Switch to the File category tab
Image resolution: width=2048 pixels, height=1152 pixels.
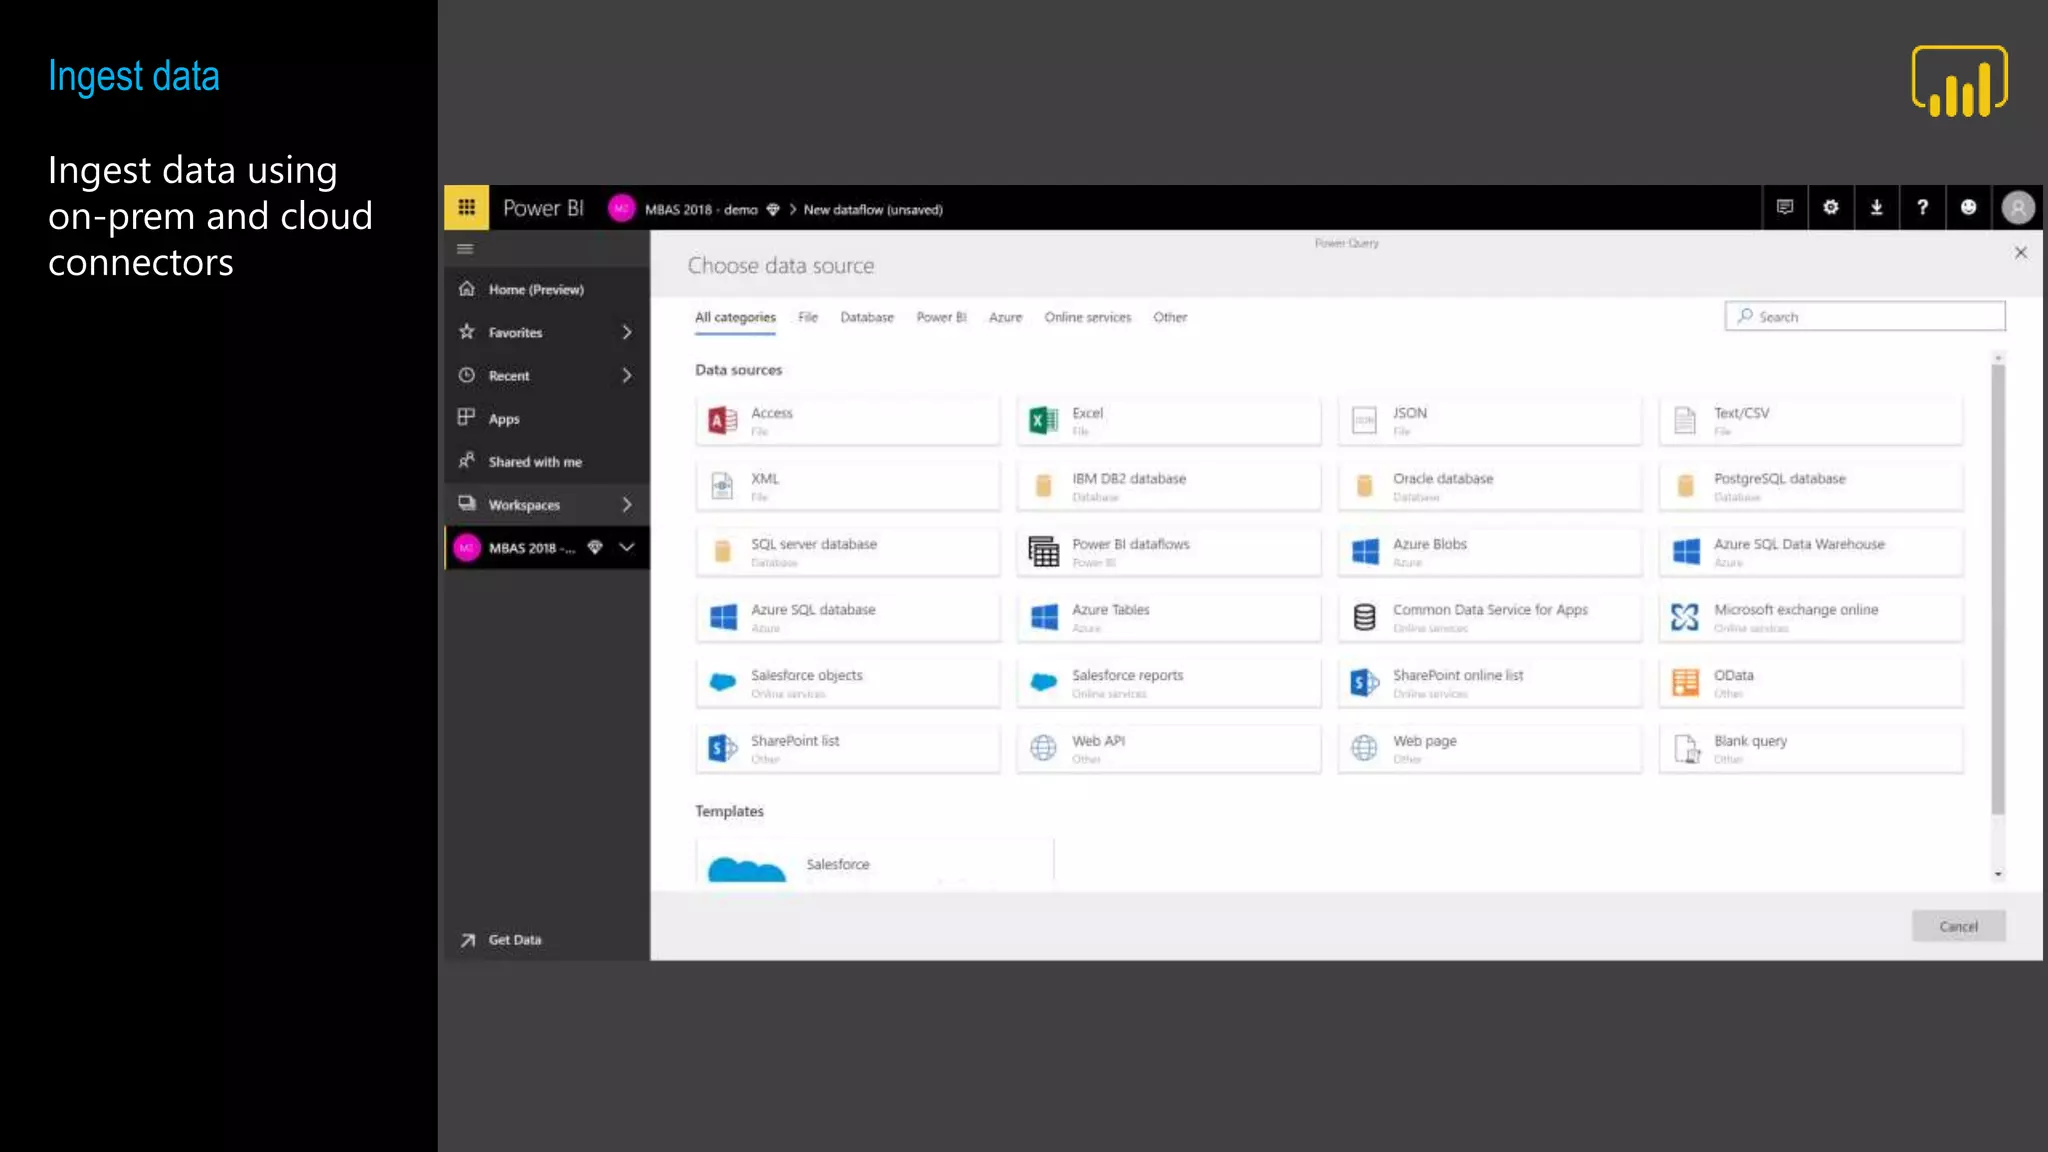point(808,317)
